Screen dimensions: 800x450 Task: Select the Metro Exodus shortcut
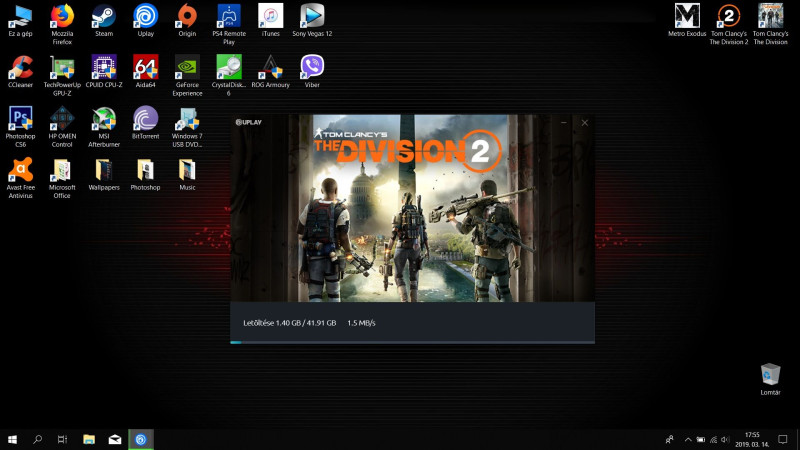pyautogui.click(x=687, y=21)
